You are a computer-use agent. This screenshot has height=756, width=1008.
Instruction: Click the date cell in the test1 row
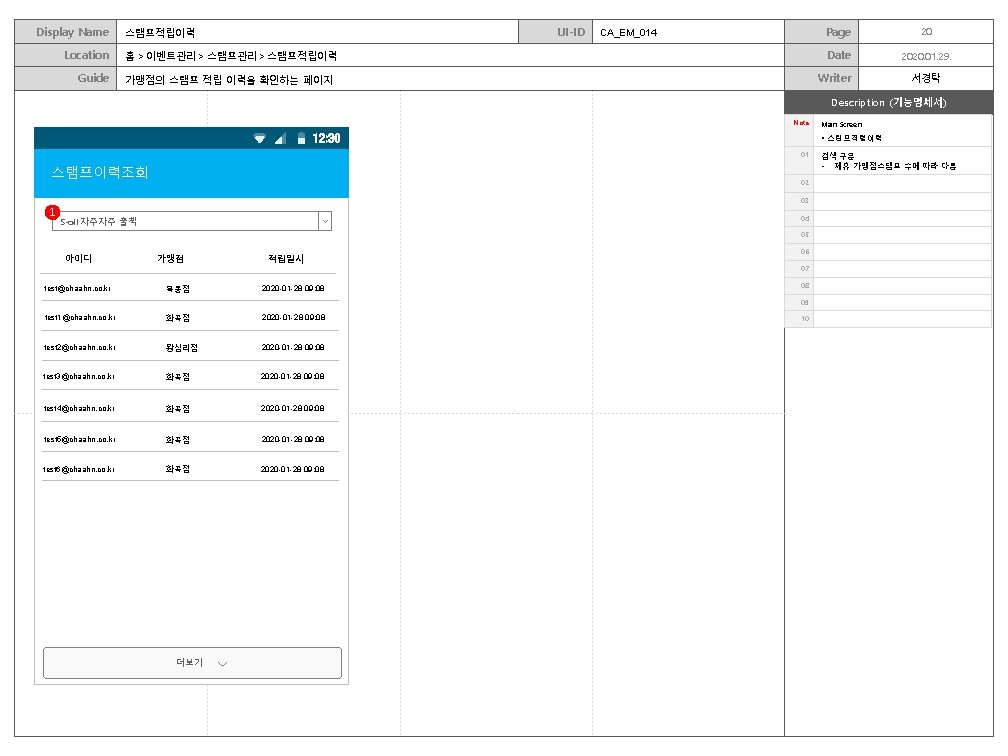pos(292,289)
